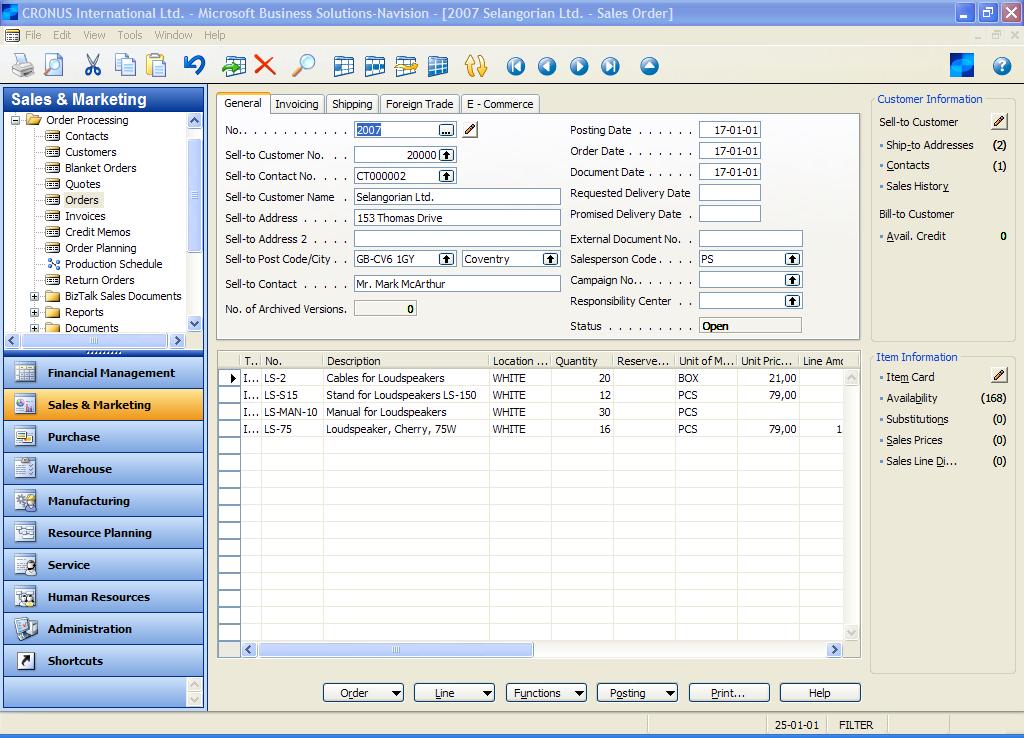Screen dimensions: 1024x738
Task: Collapse the Order Processing tree node
Action: click(x=16, y=120)
